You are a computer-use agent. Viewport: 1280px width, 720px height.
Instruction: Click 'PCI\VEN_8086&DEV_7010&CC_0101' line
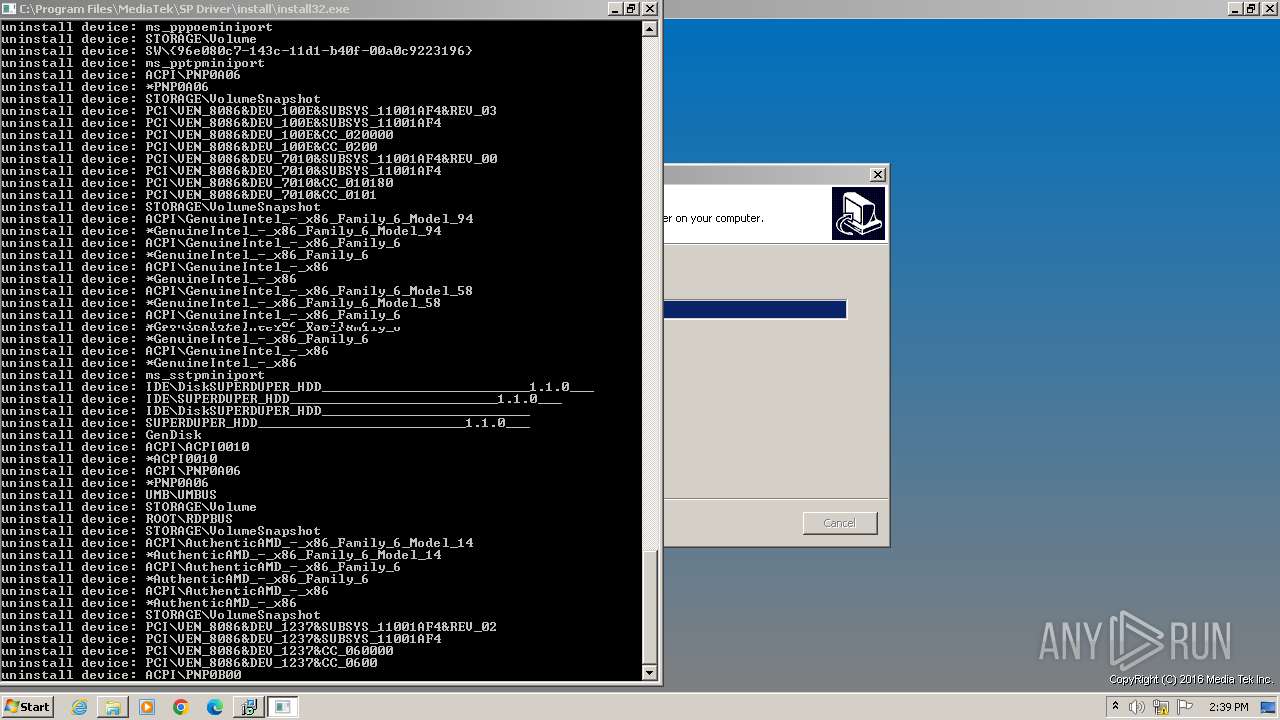click(x=189, y=195)
